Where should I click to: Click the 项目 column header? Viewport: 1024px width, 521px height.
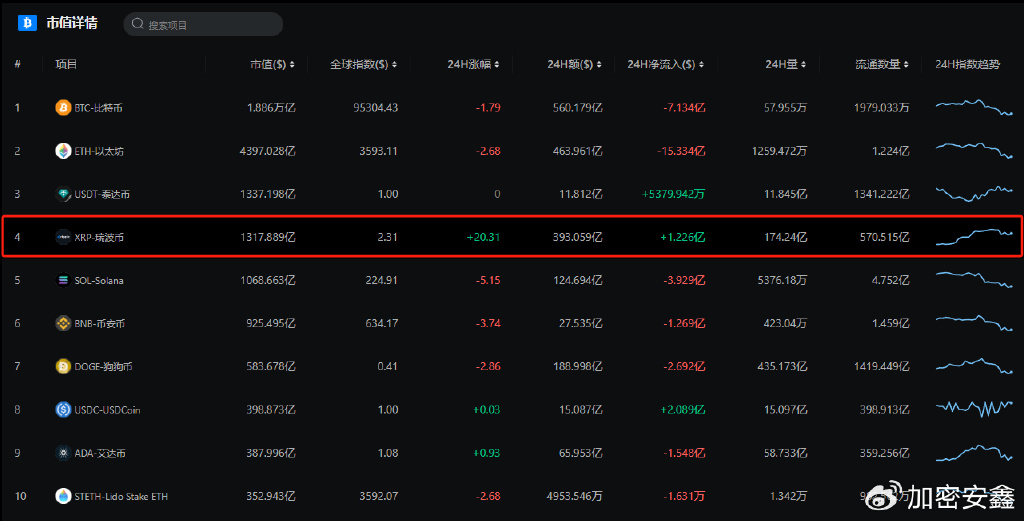pos(66,64)
